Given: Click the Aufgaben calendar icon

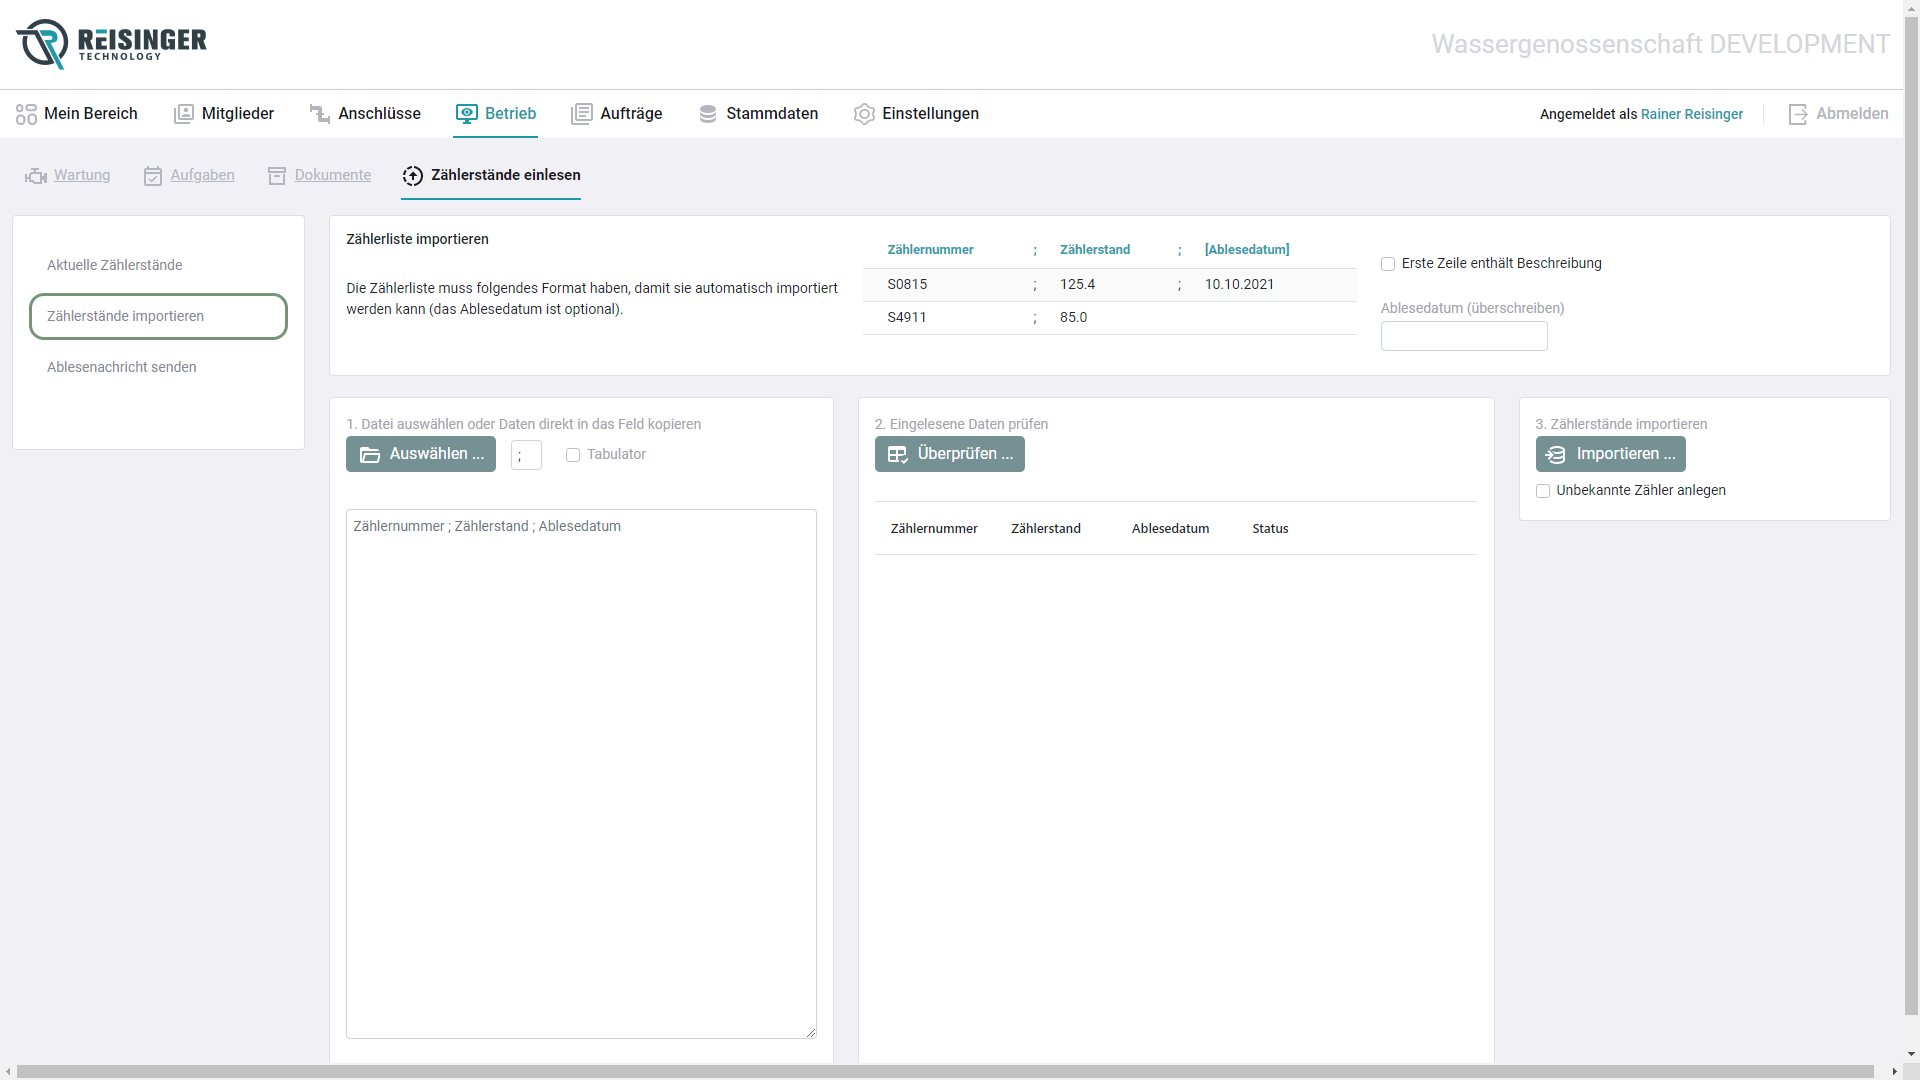Looking at the screenshot, I should pyautogui.click(x=153, y=176).
